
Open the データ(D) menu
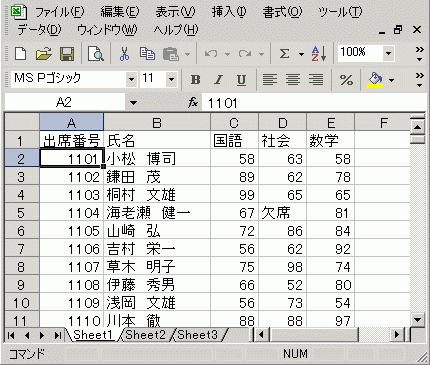point(39,30)
